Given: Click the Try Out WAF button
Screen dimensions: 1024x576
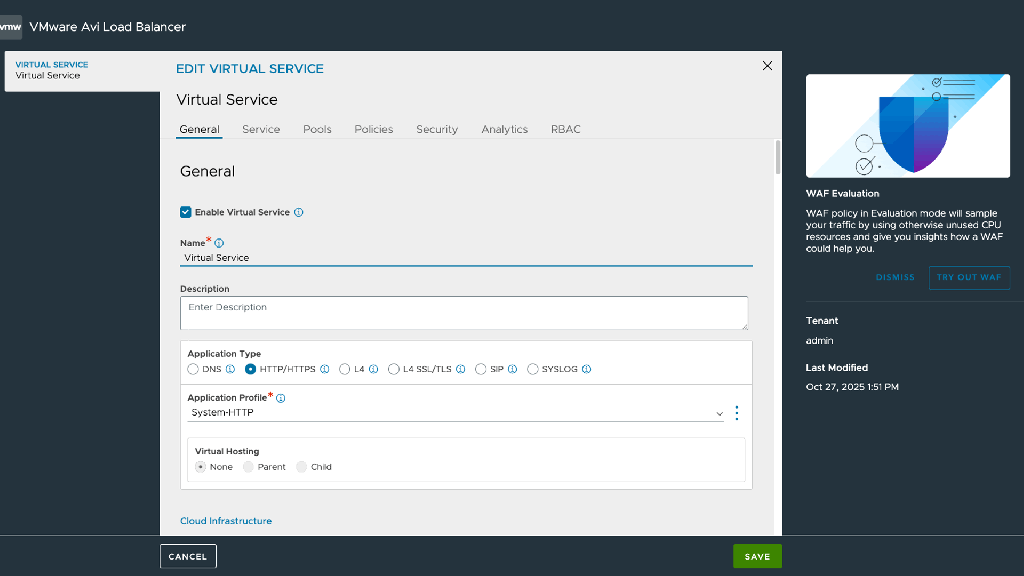Looking at the screenshot, I should (x=969, y=277).
